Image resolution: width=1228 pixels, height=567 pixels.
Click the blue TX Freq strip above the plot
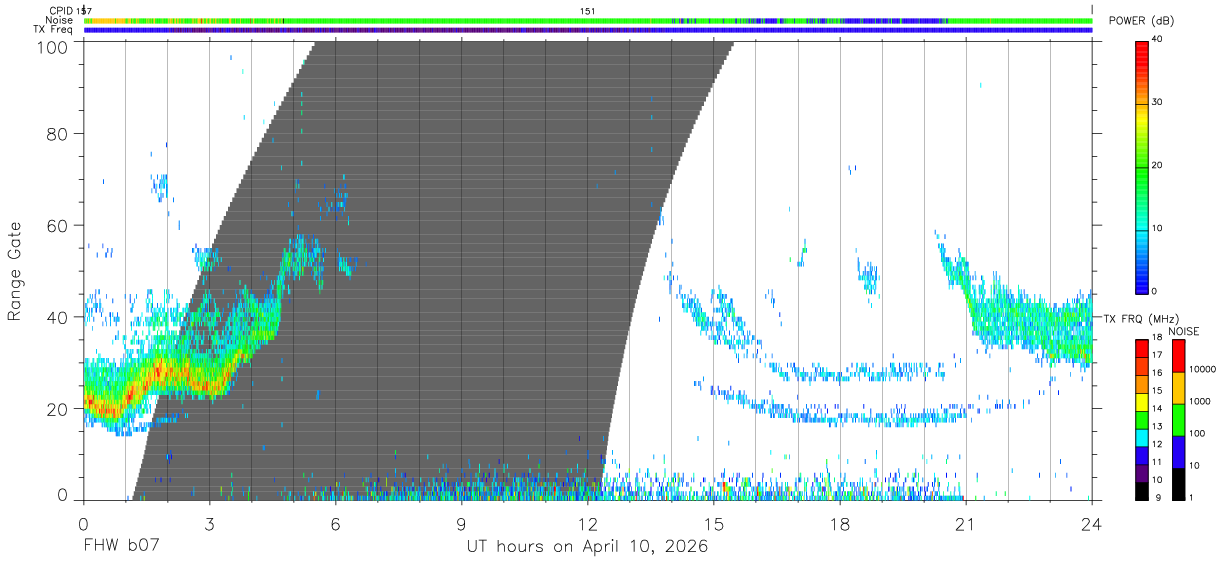[588, 30]
